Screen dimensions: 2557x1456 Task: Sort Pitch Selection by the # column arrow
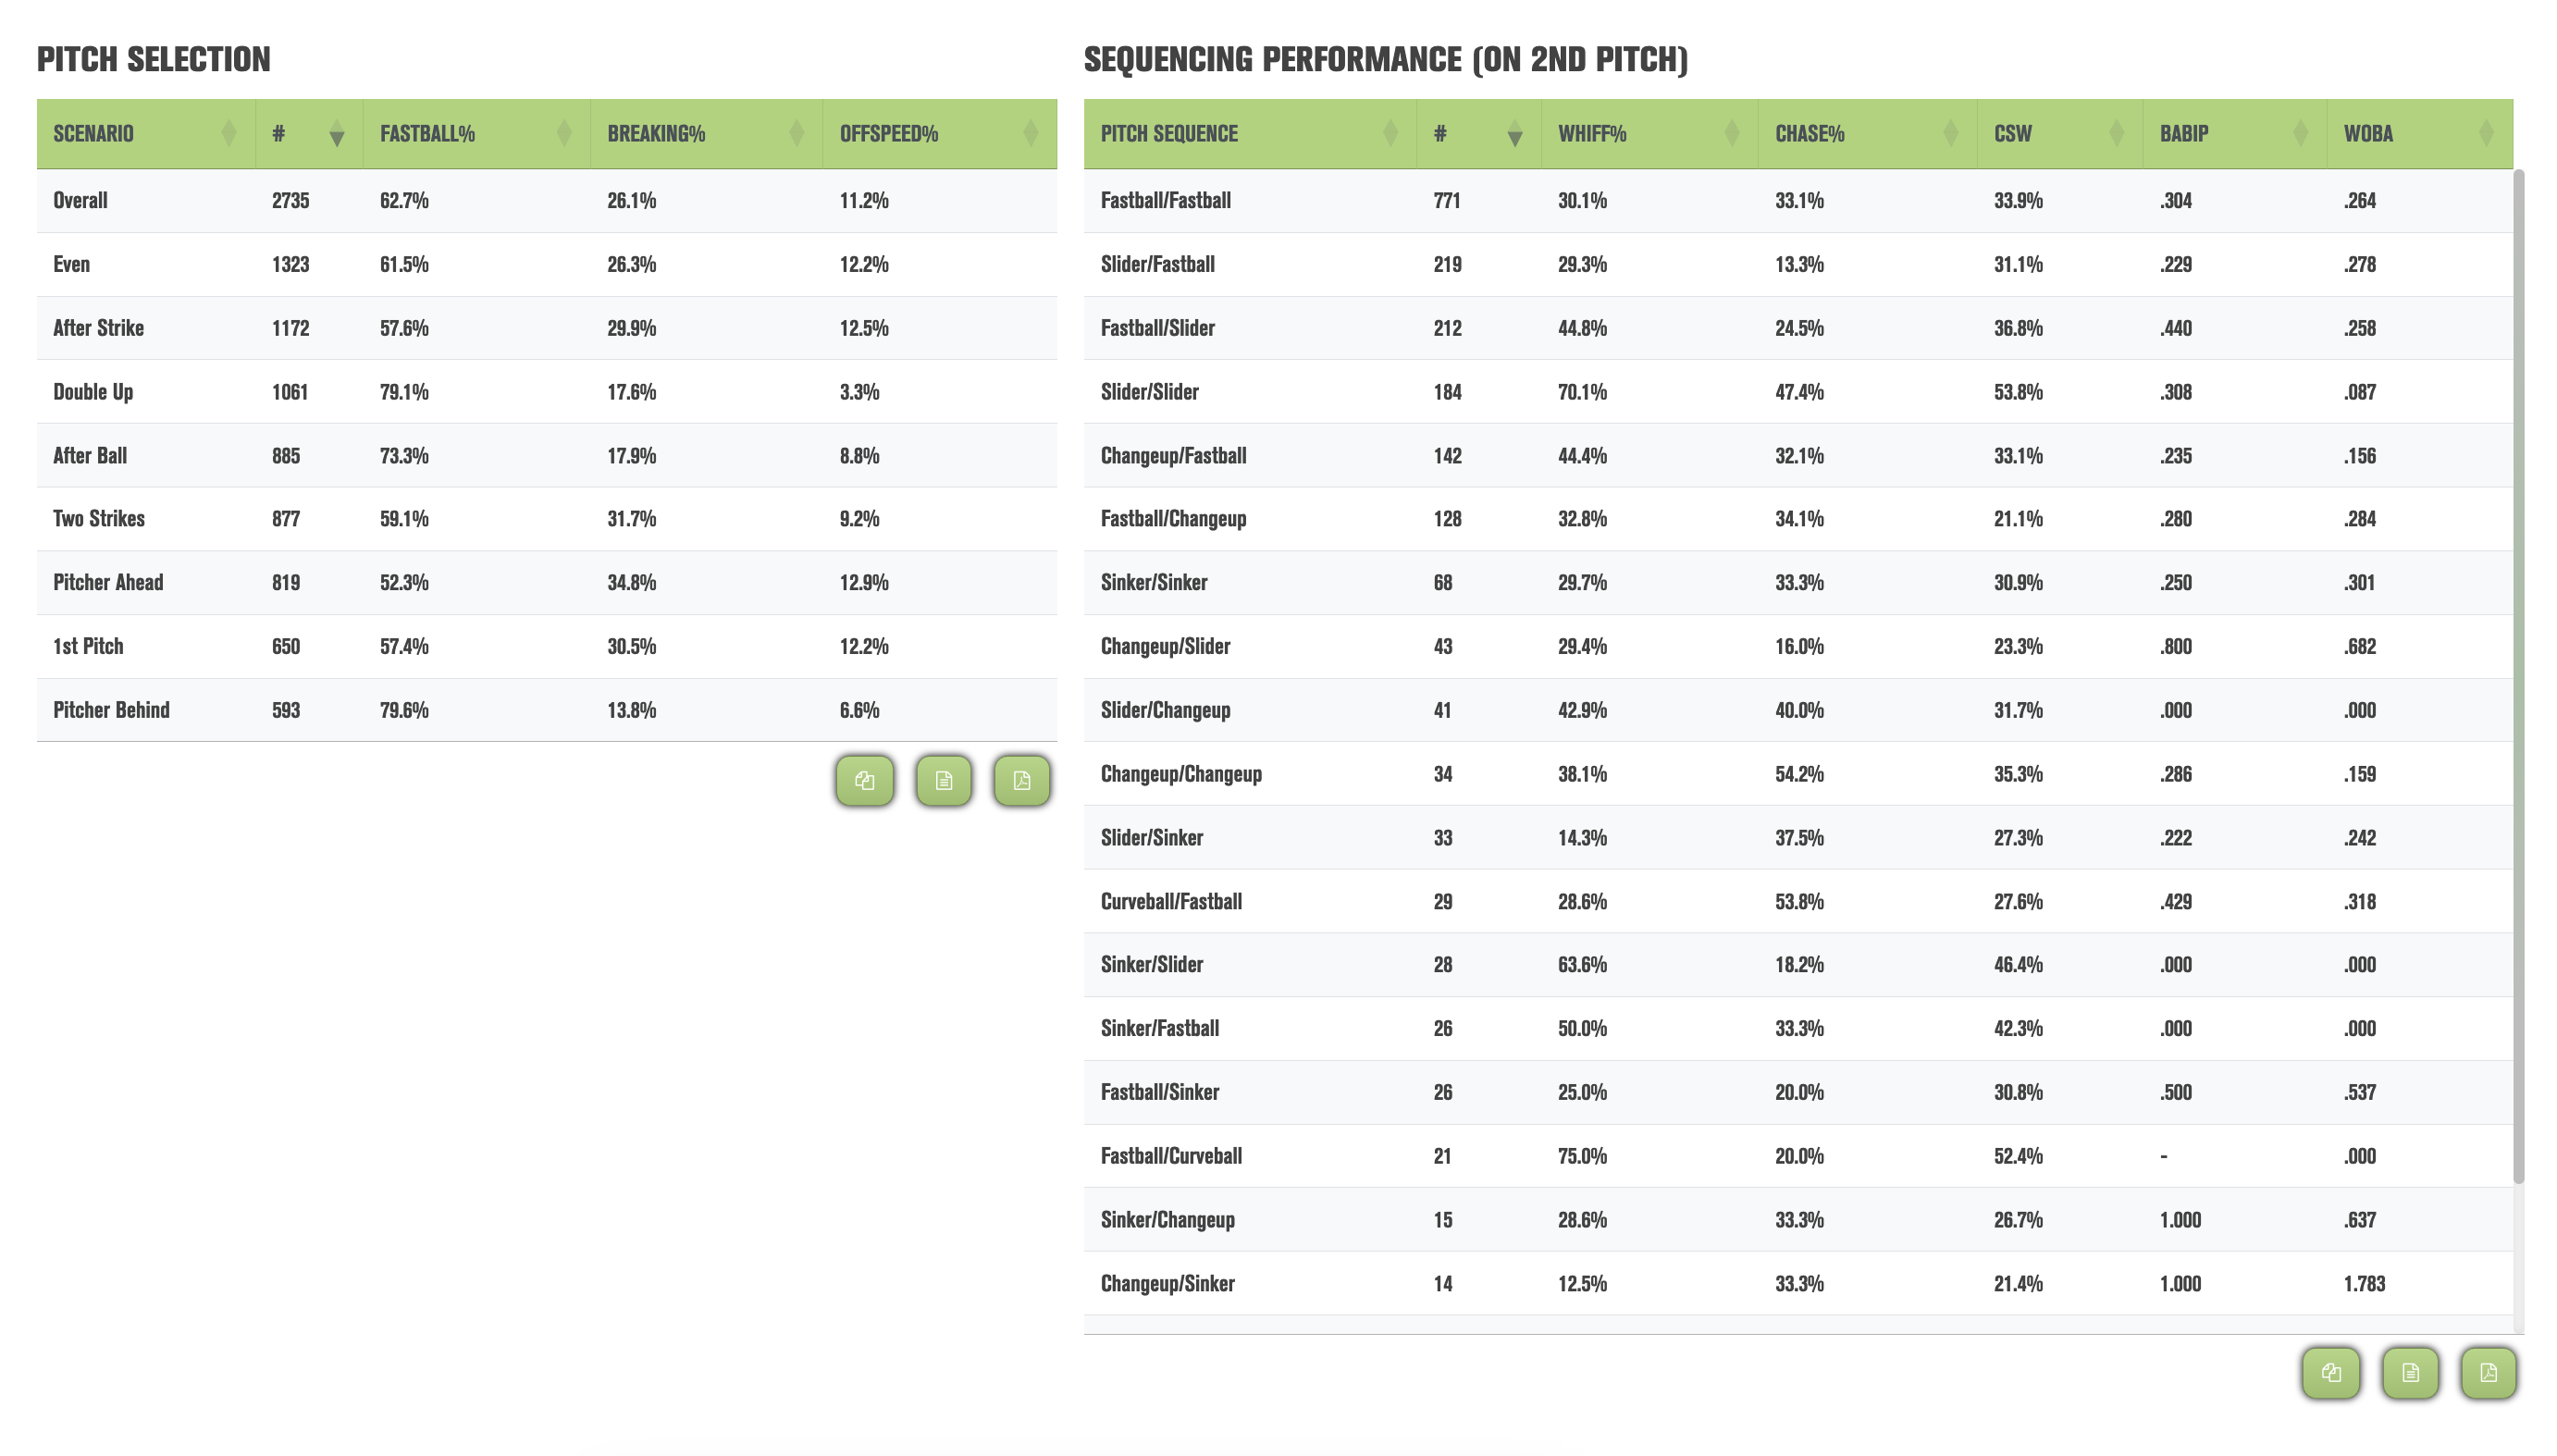[337, 134]
